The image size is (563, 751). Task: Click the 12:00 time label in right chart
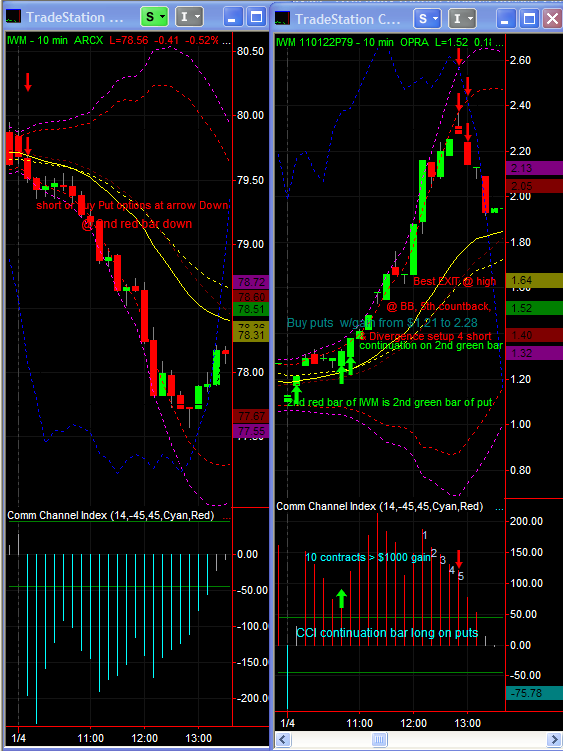click(x=414, y=723)
